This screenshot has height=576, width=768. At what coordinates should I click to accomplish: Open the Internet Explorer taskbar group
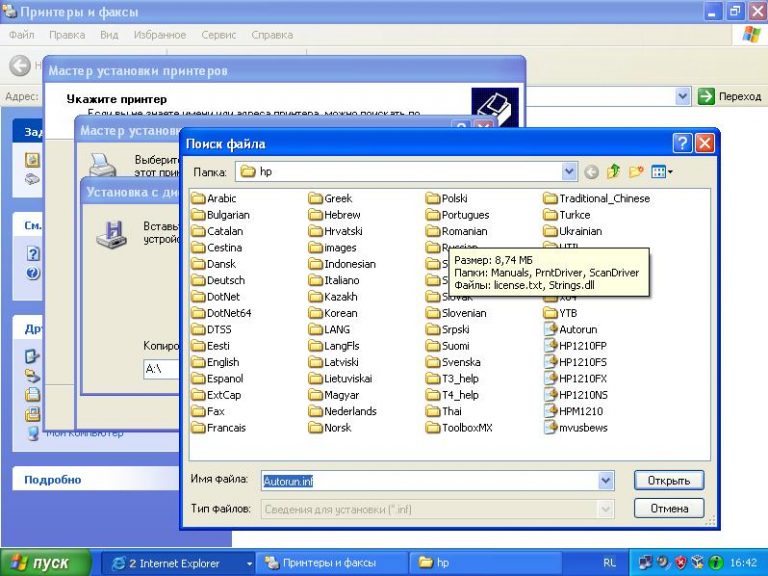[x=178, y=563]
